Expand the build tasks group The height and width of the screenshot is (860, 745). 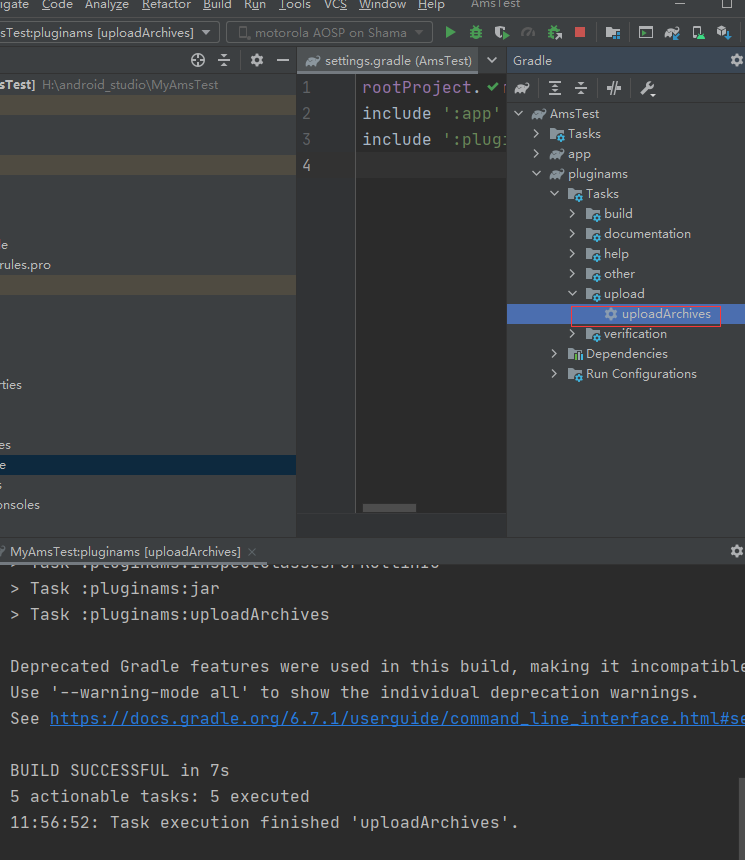coord(572,213)
